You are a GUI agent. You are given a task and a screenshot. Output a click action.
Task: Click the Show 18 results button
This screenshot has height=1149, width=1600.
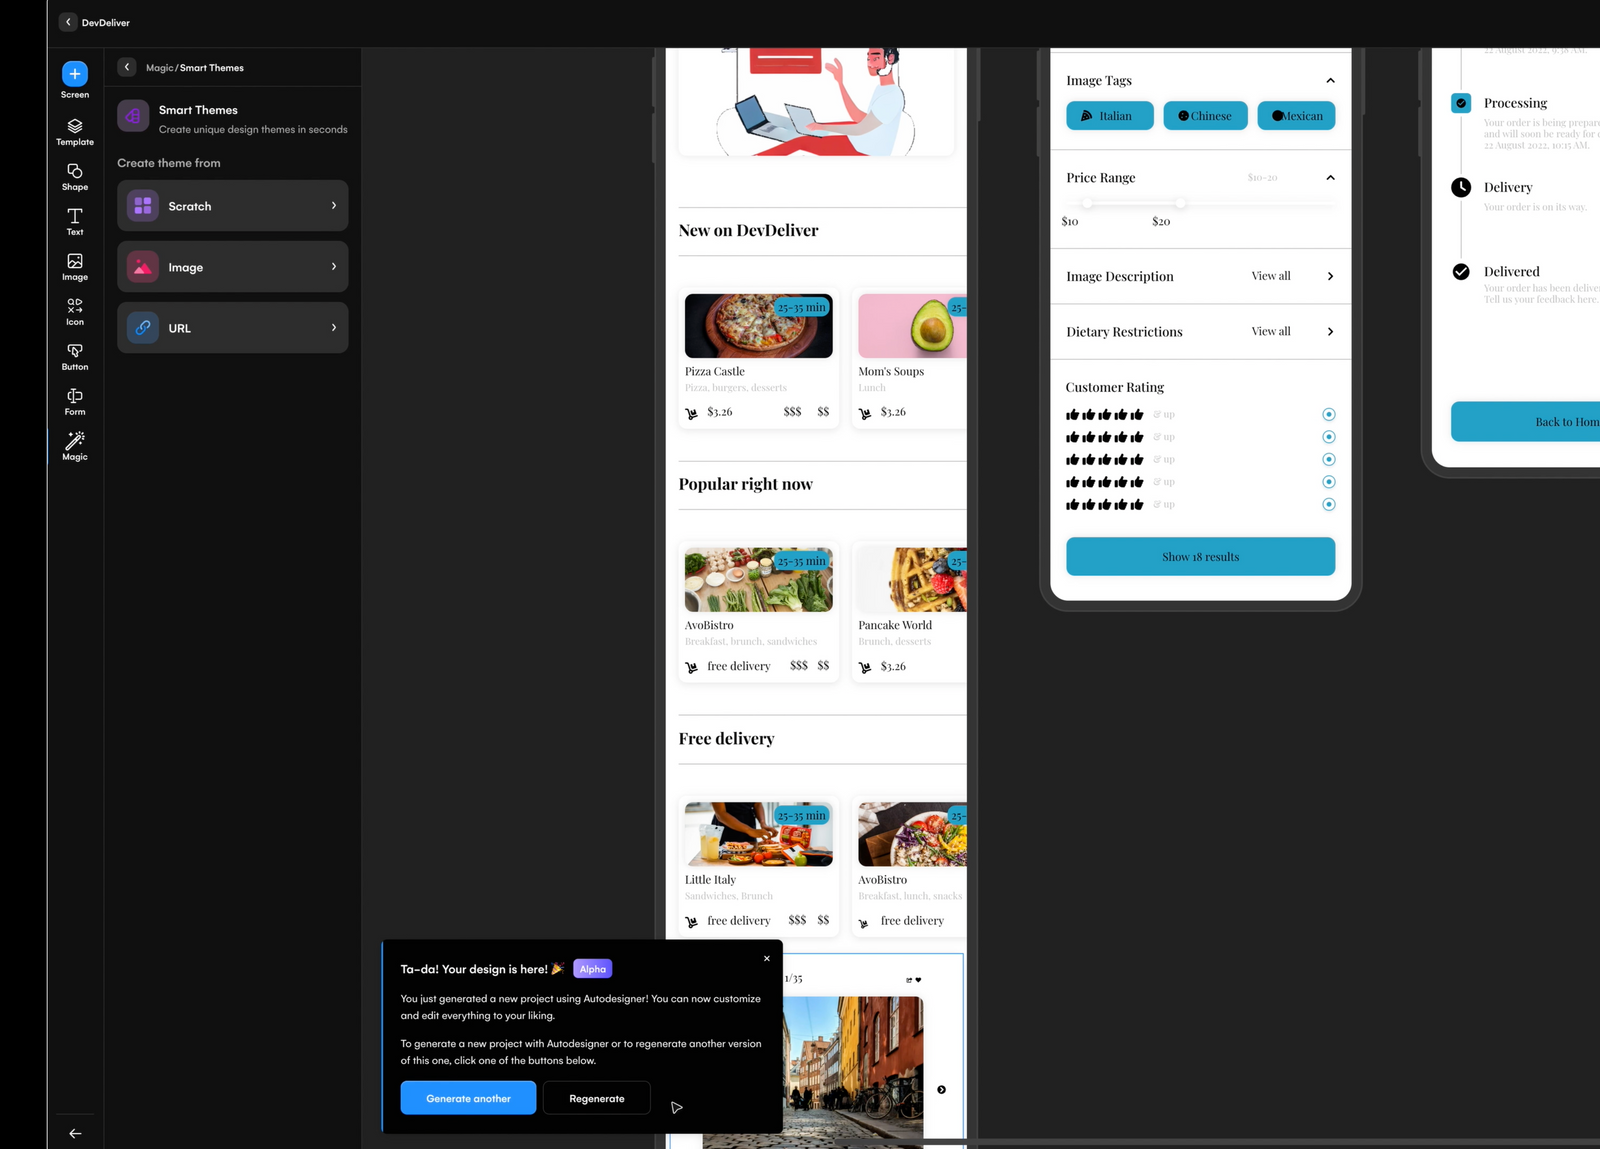coord(1200,556)
